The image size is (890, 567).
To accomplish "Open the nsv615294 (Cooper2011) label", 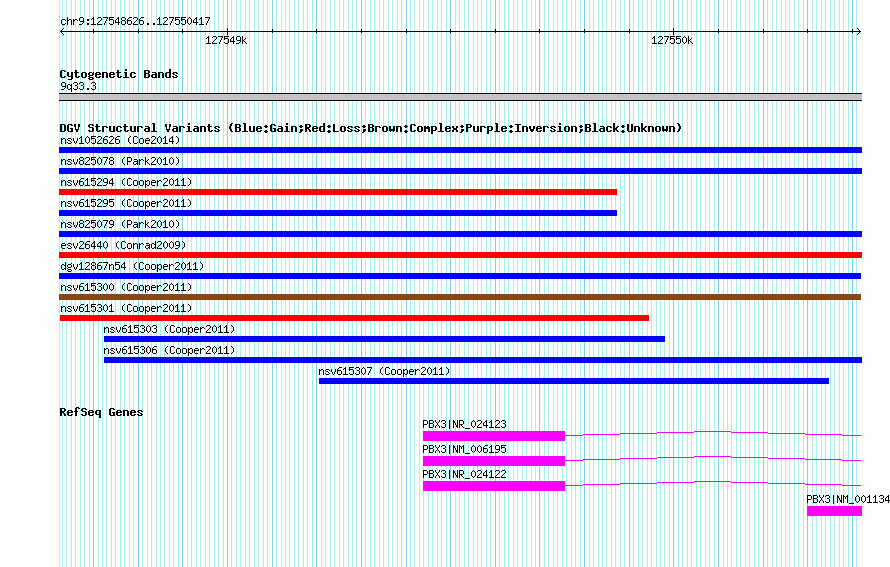I will tap(126, 182).
